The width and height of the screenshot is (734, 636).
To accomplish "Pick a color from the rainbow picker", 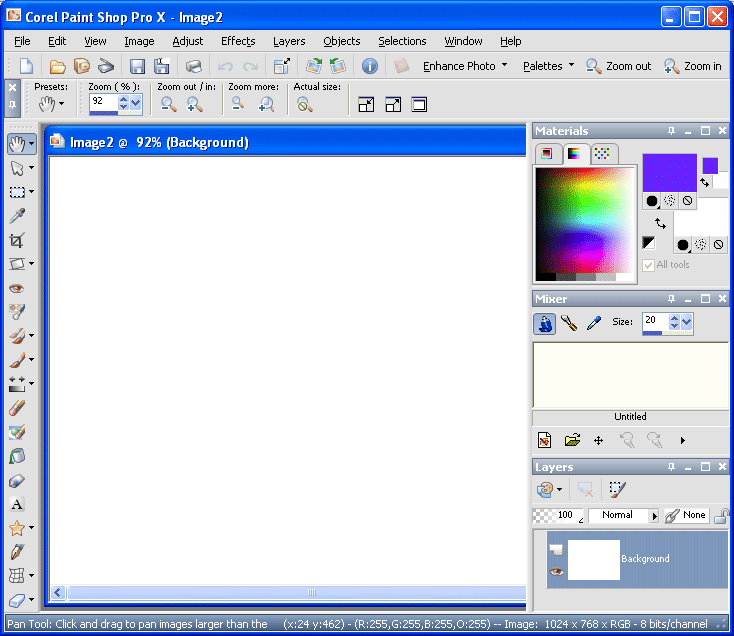I will [x=584, y=220].
